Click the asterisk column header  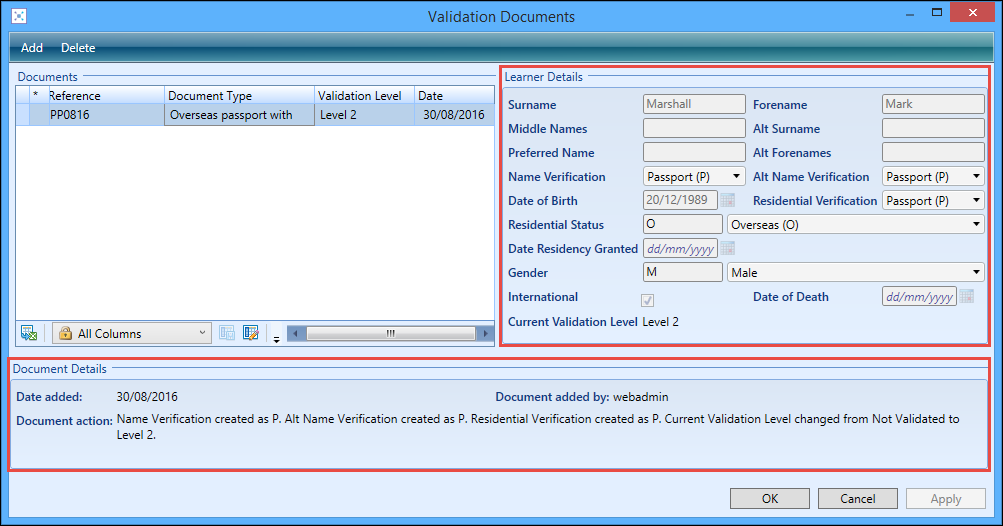tap(37, 95)
